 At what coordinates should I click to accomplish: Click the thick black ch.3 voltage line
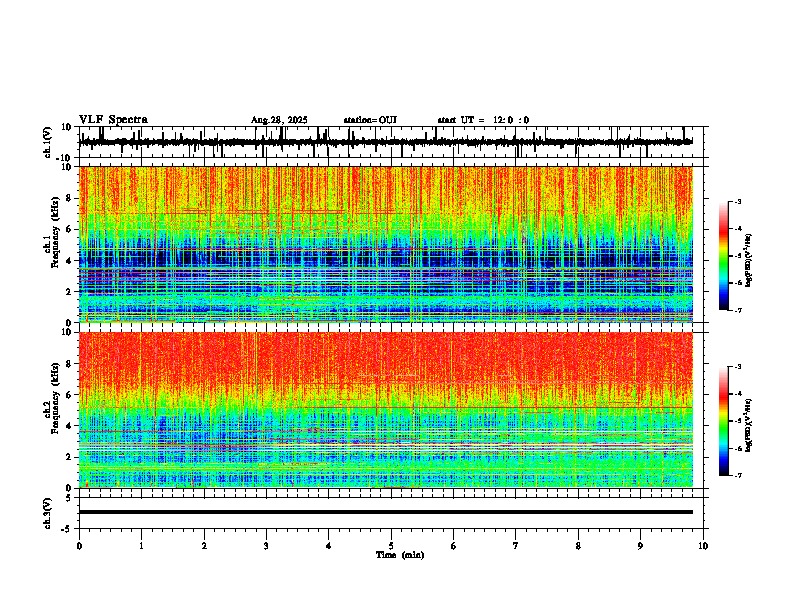[386, 512]
